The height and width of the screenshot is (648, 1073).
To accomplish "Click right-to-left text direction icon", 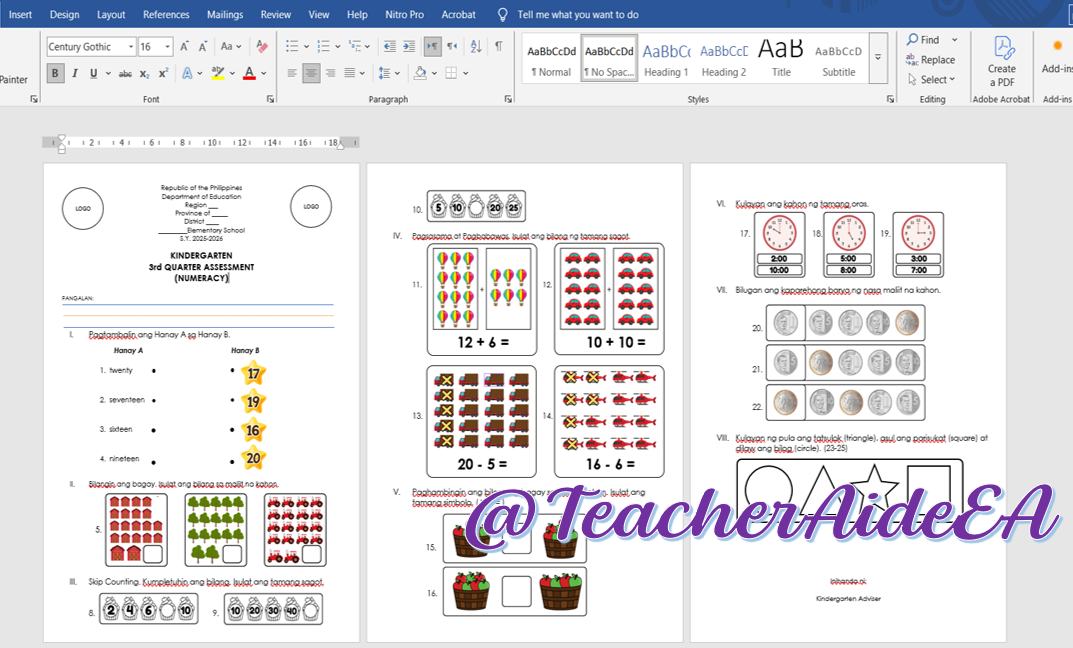I will tap(452, 47).
